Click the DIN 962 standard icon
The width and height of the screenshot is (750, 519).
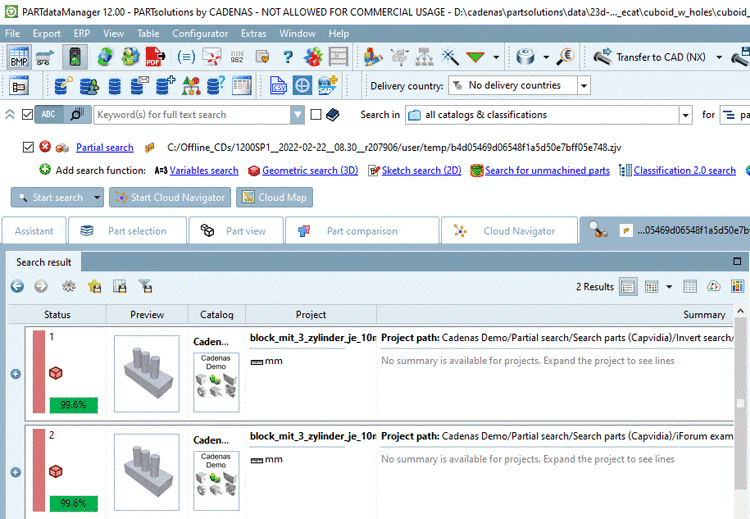coord(237,57)
